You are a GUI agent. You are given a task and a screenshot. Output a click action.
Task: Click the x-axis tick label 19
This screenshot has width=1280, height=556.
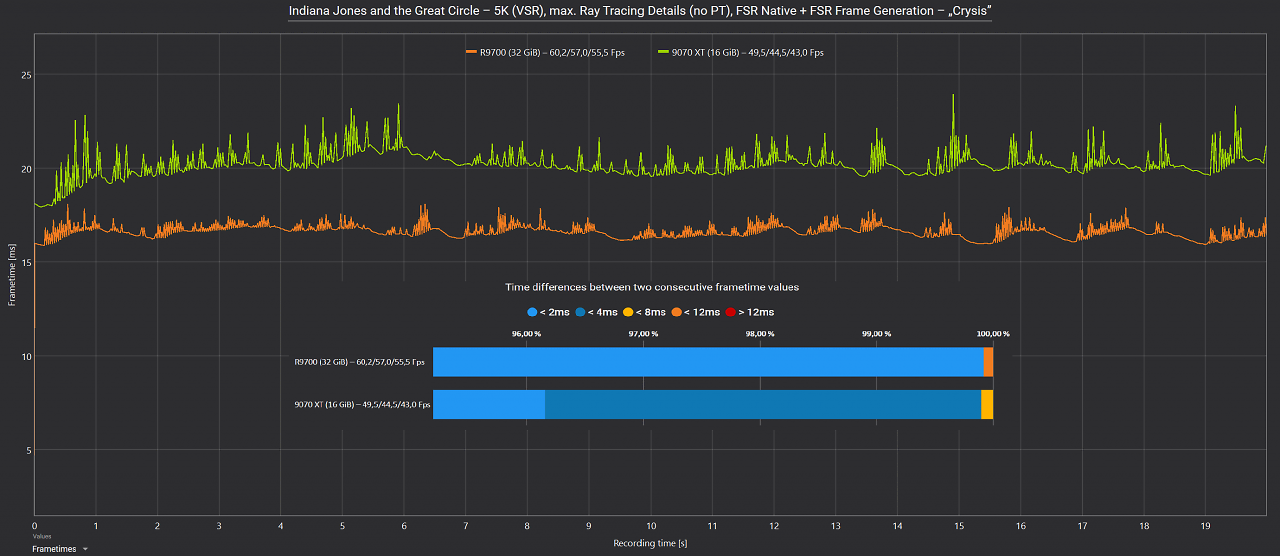coord(1205,525)
